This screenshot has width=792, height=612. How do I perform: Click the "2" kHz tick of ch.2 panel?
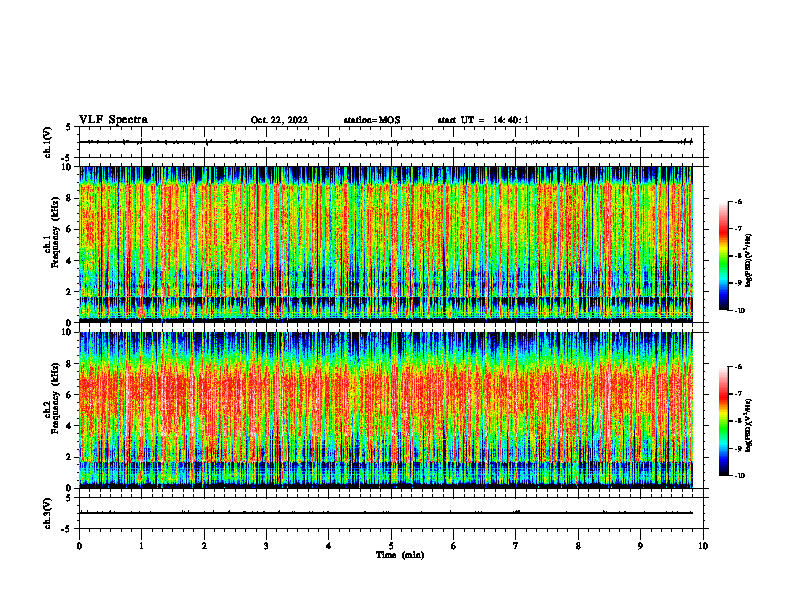pyautogui.click(x=70, y=457)
